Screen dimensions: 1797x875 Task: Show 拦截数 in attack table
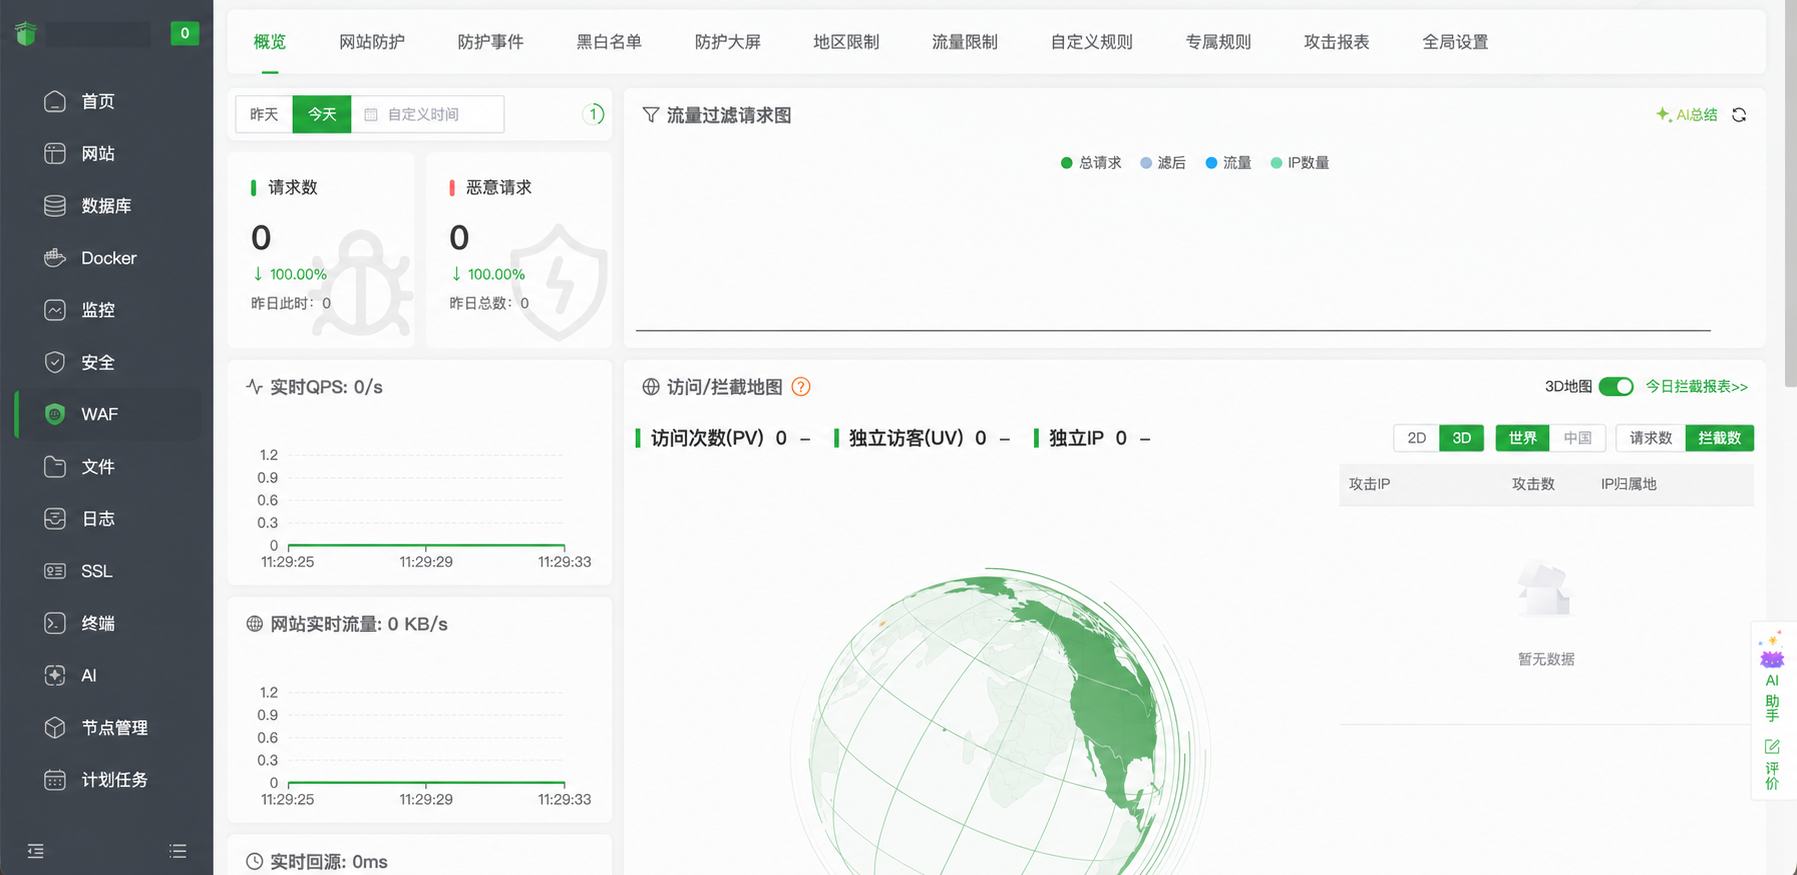pos(1720,438)
